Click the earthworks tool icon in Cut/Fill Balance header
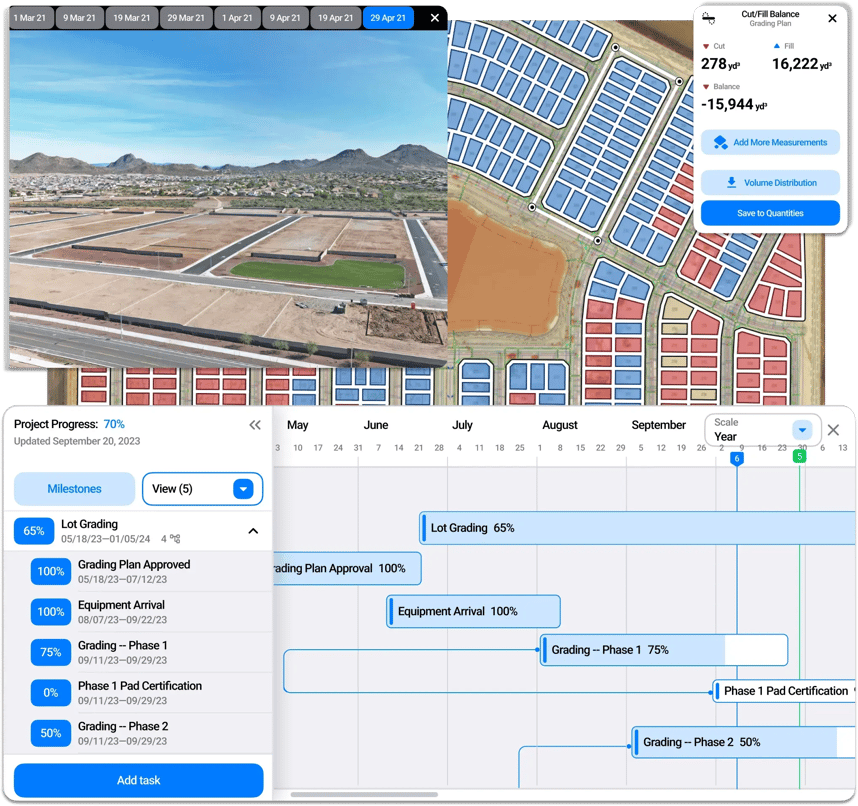 point(709,17)
